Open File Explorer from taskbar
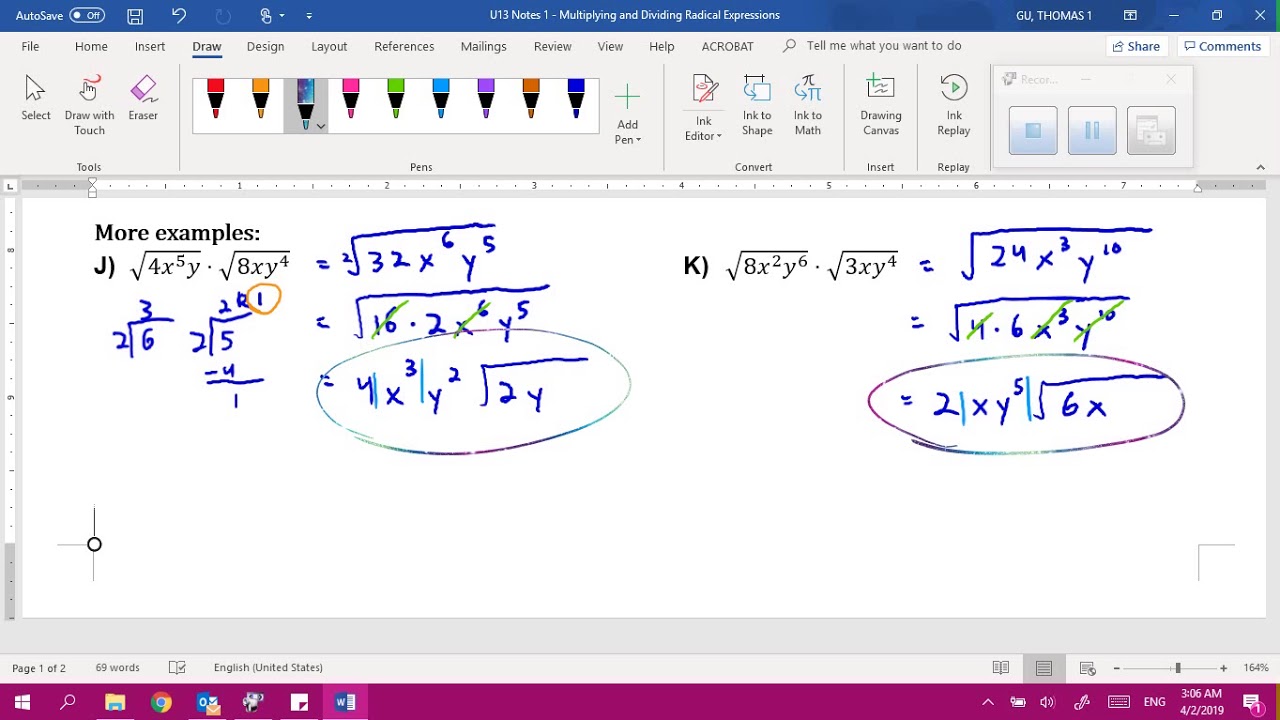1280x720 pixels. pyautogui.click(x=115, y=702)
